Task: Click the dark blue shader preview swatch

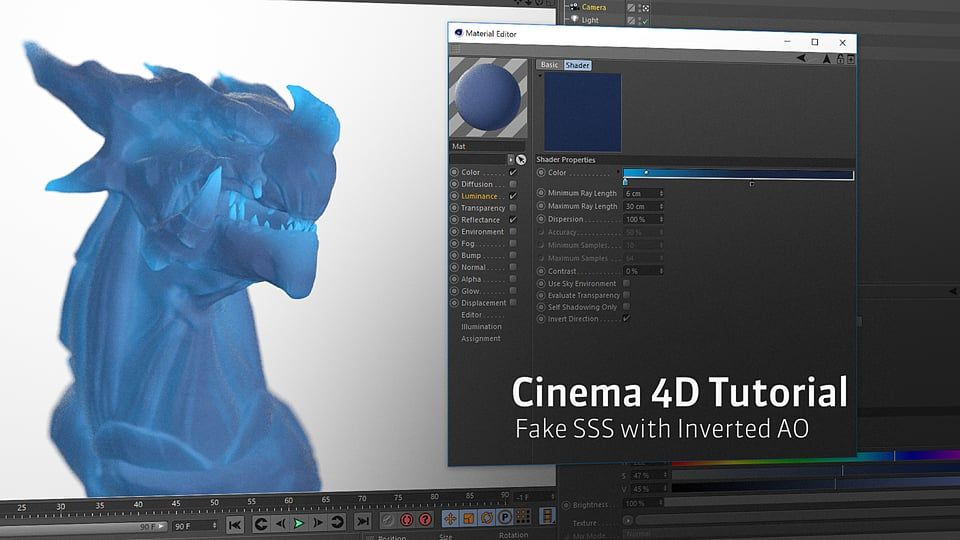Action: (582, 112)
